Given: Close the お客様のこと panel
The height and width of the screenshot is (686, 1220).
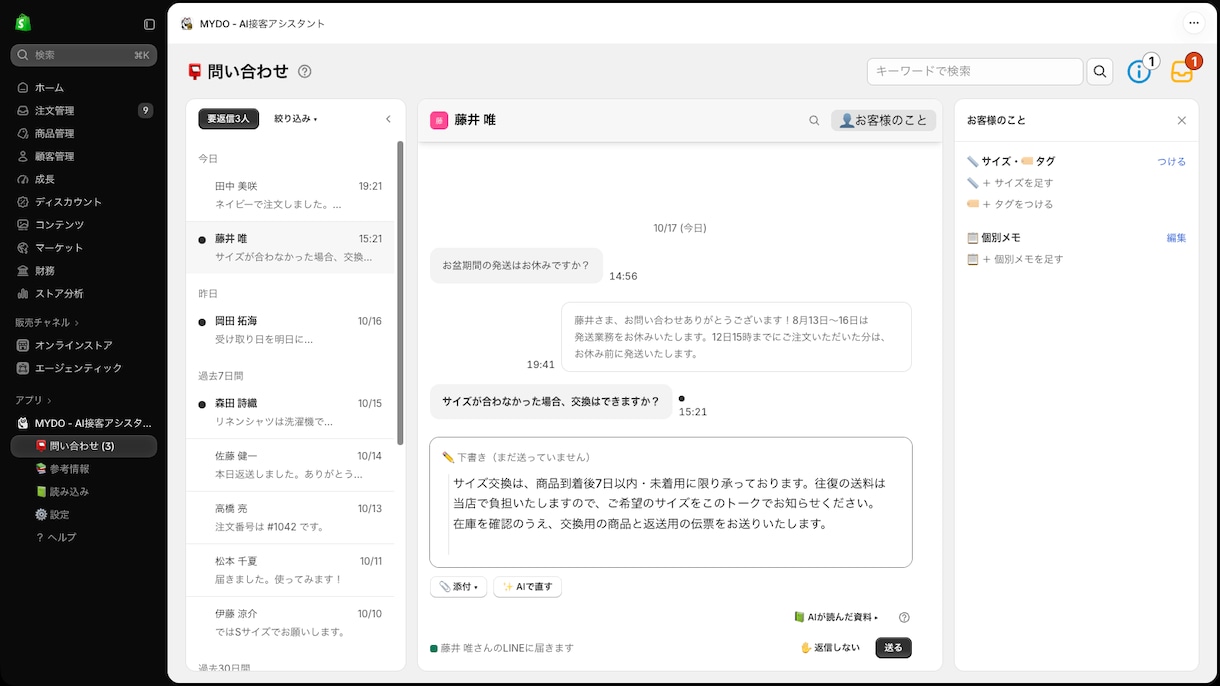Looking at the screenshot, I should click(1181, 120).
